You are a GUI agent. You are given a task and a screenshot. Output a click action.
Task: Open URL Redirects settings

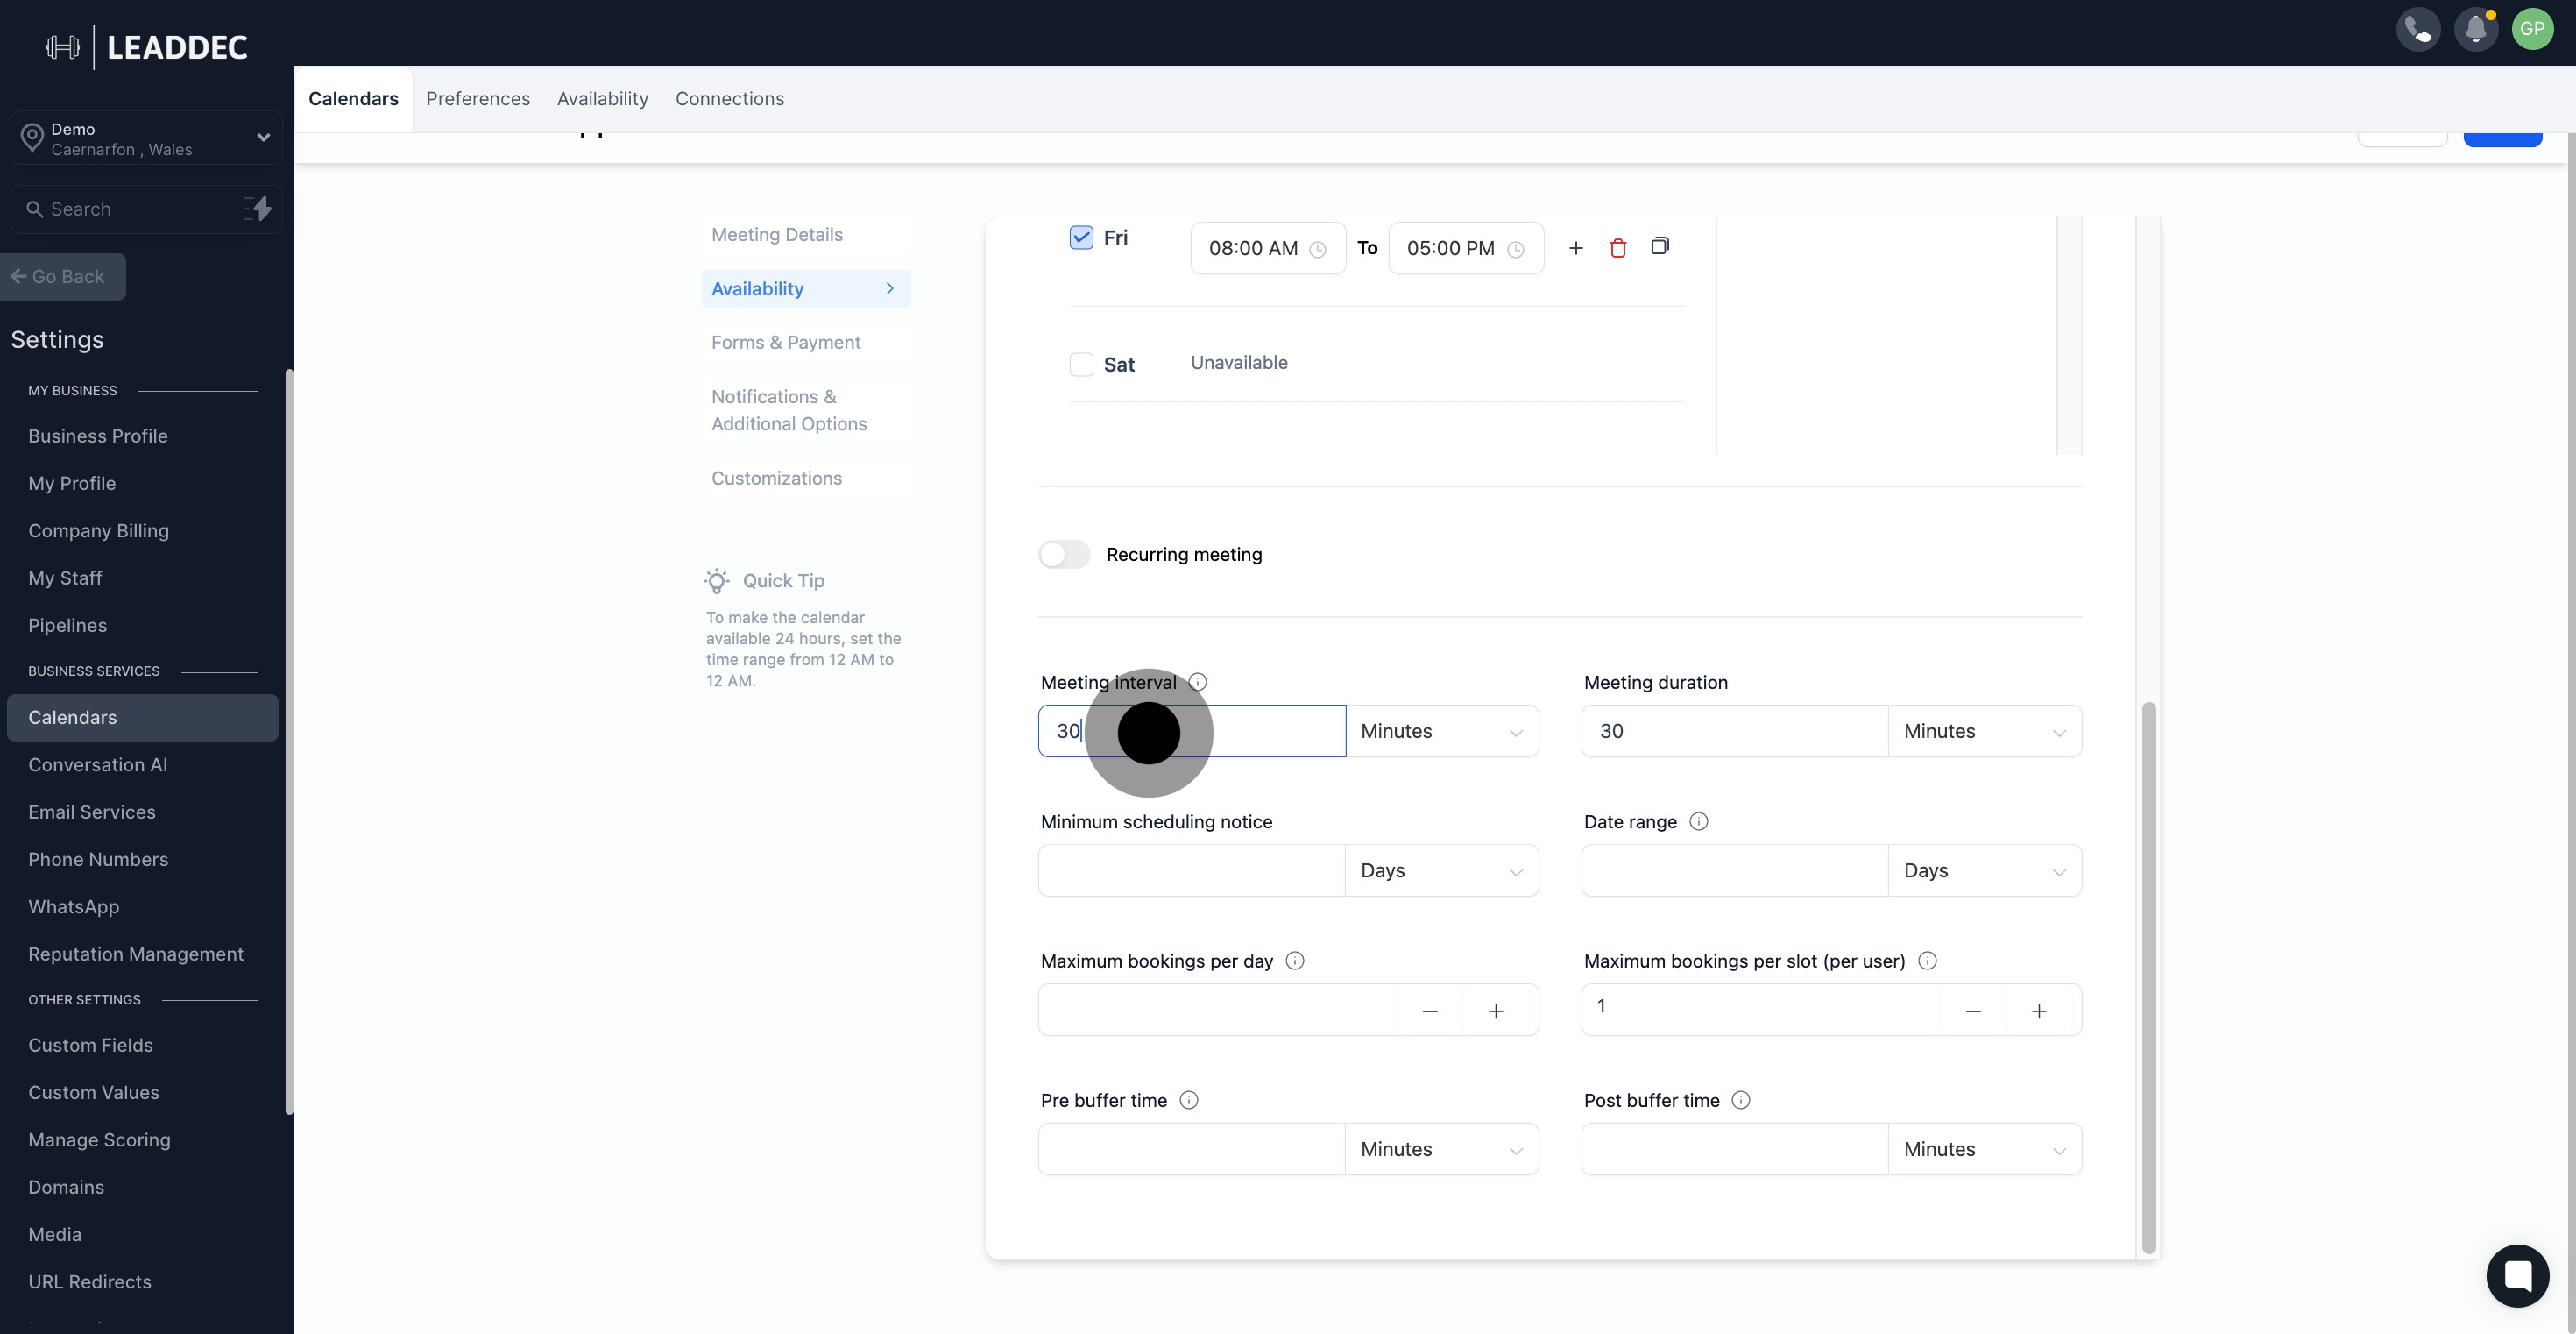89,1282
